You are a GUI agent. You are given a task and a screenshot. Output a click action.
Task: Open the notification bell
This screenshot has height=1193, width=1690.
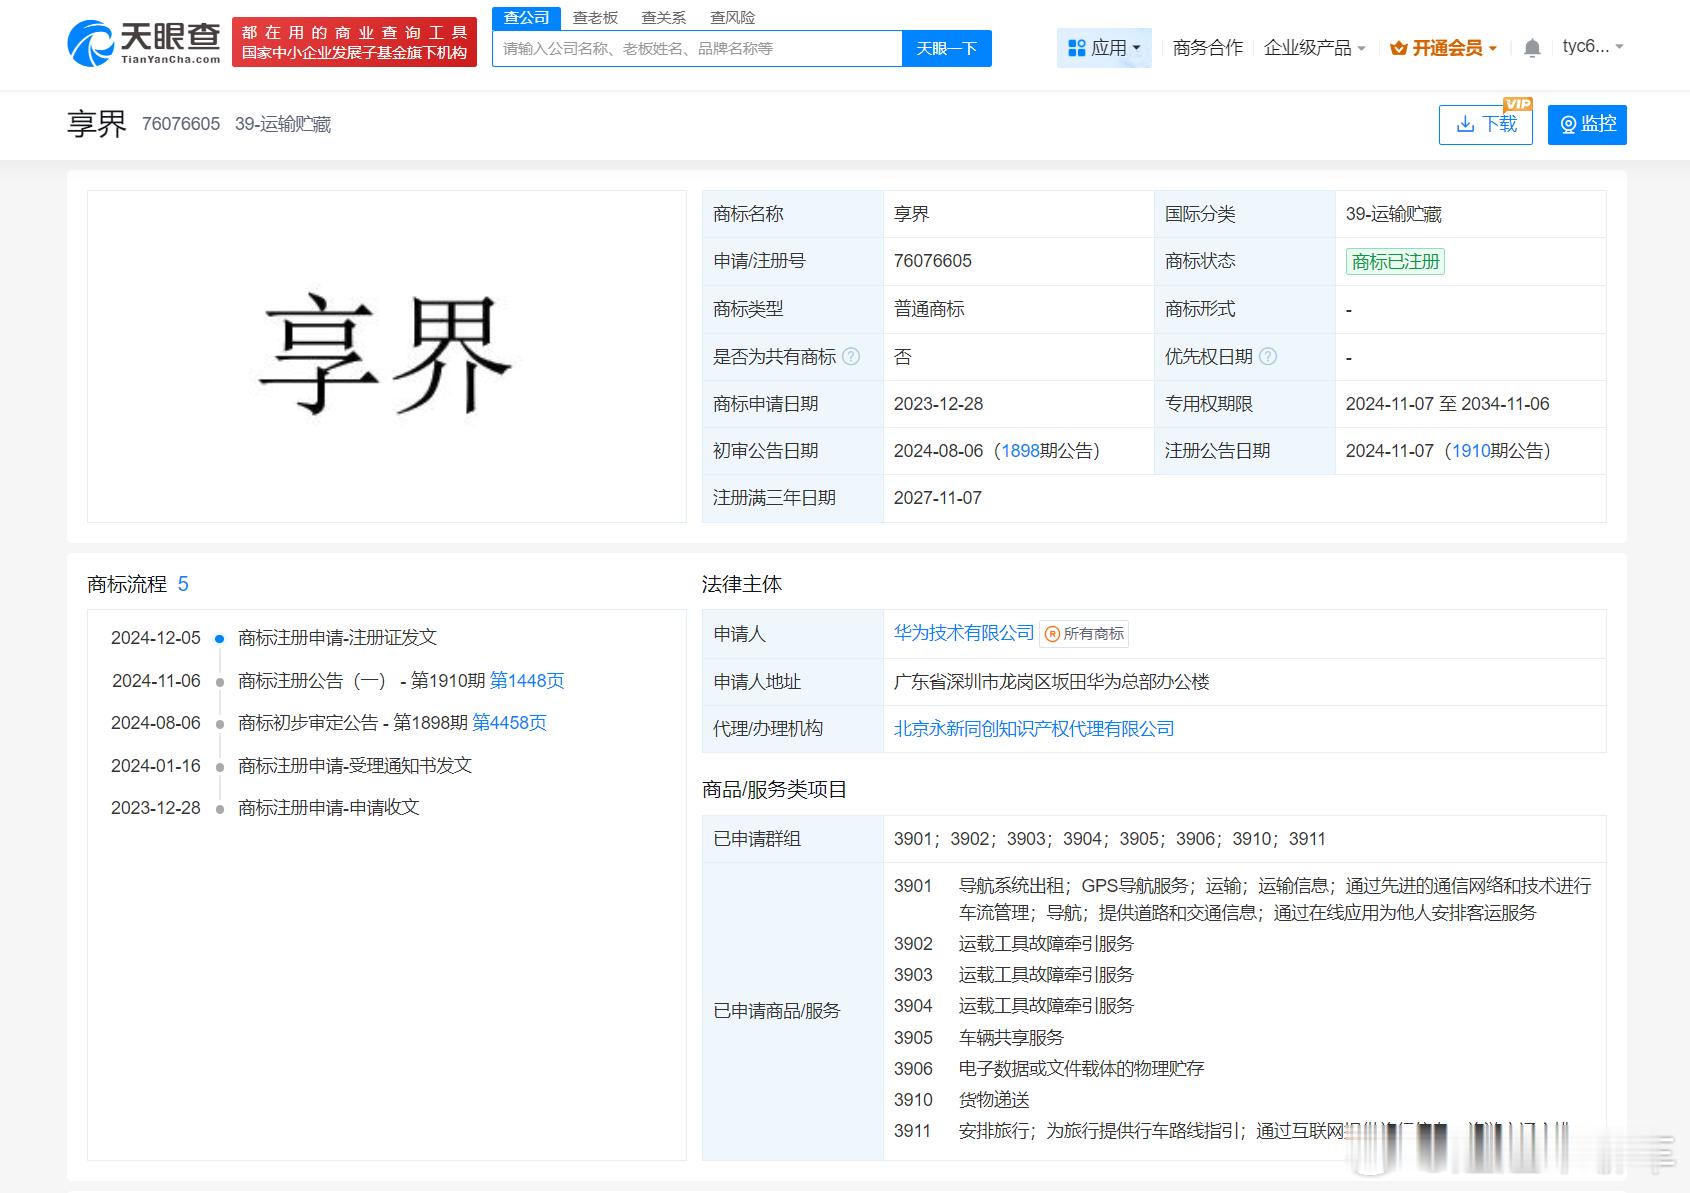(x=1531, y=47)
